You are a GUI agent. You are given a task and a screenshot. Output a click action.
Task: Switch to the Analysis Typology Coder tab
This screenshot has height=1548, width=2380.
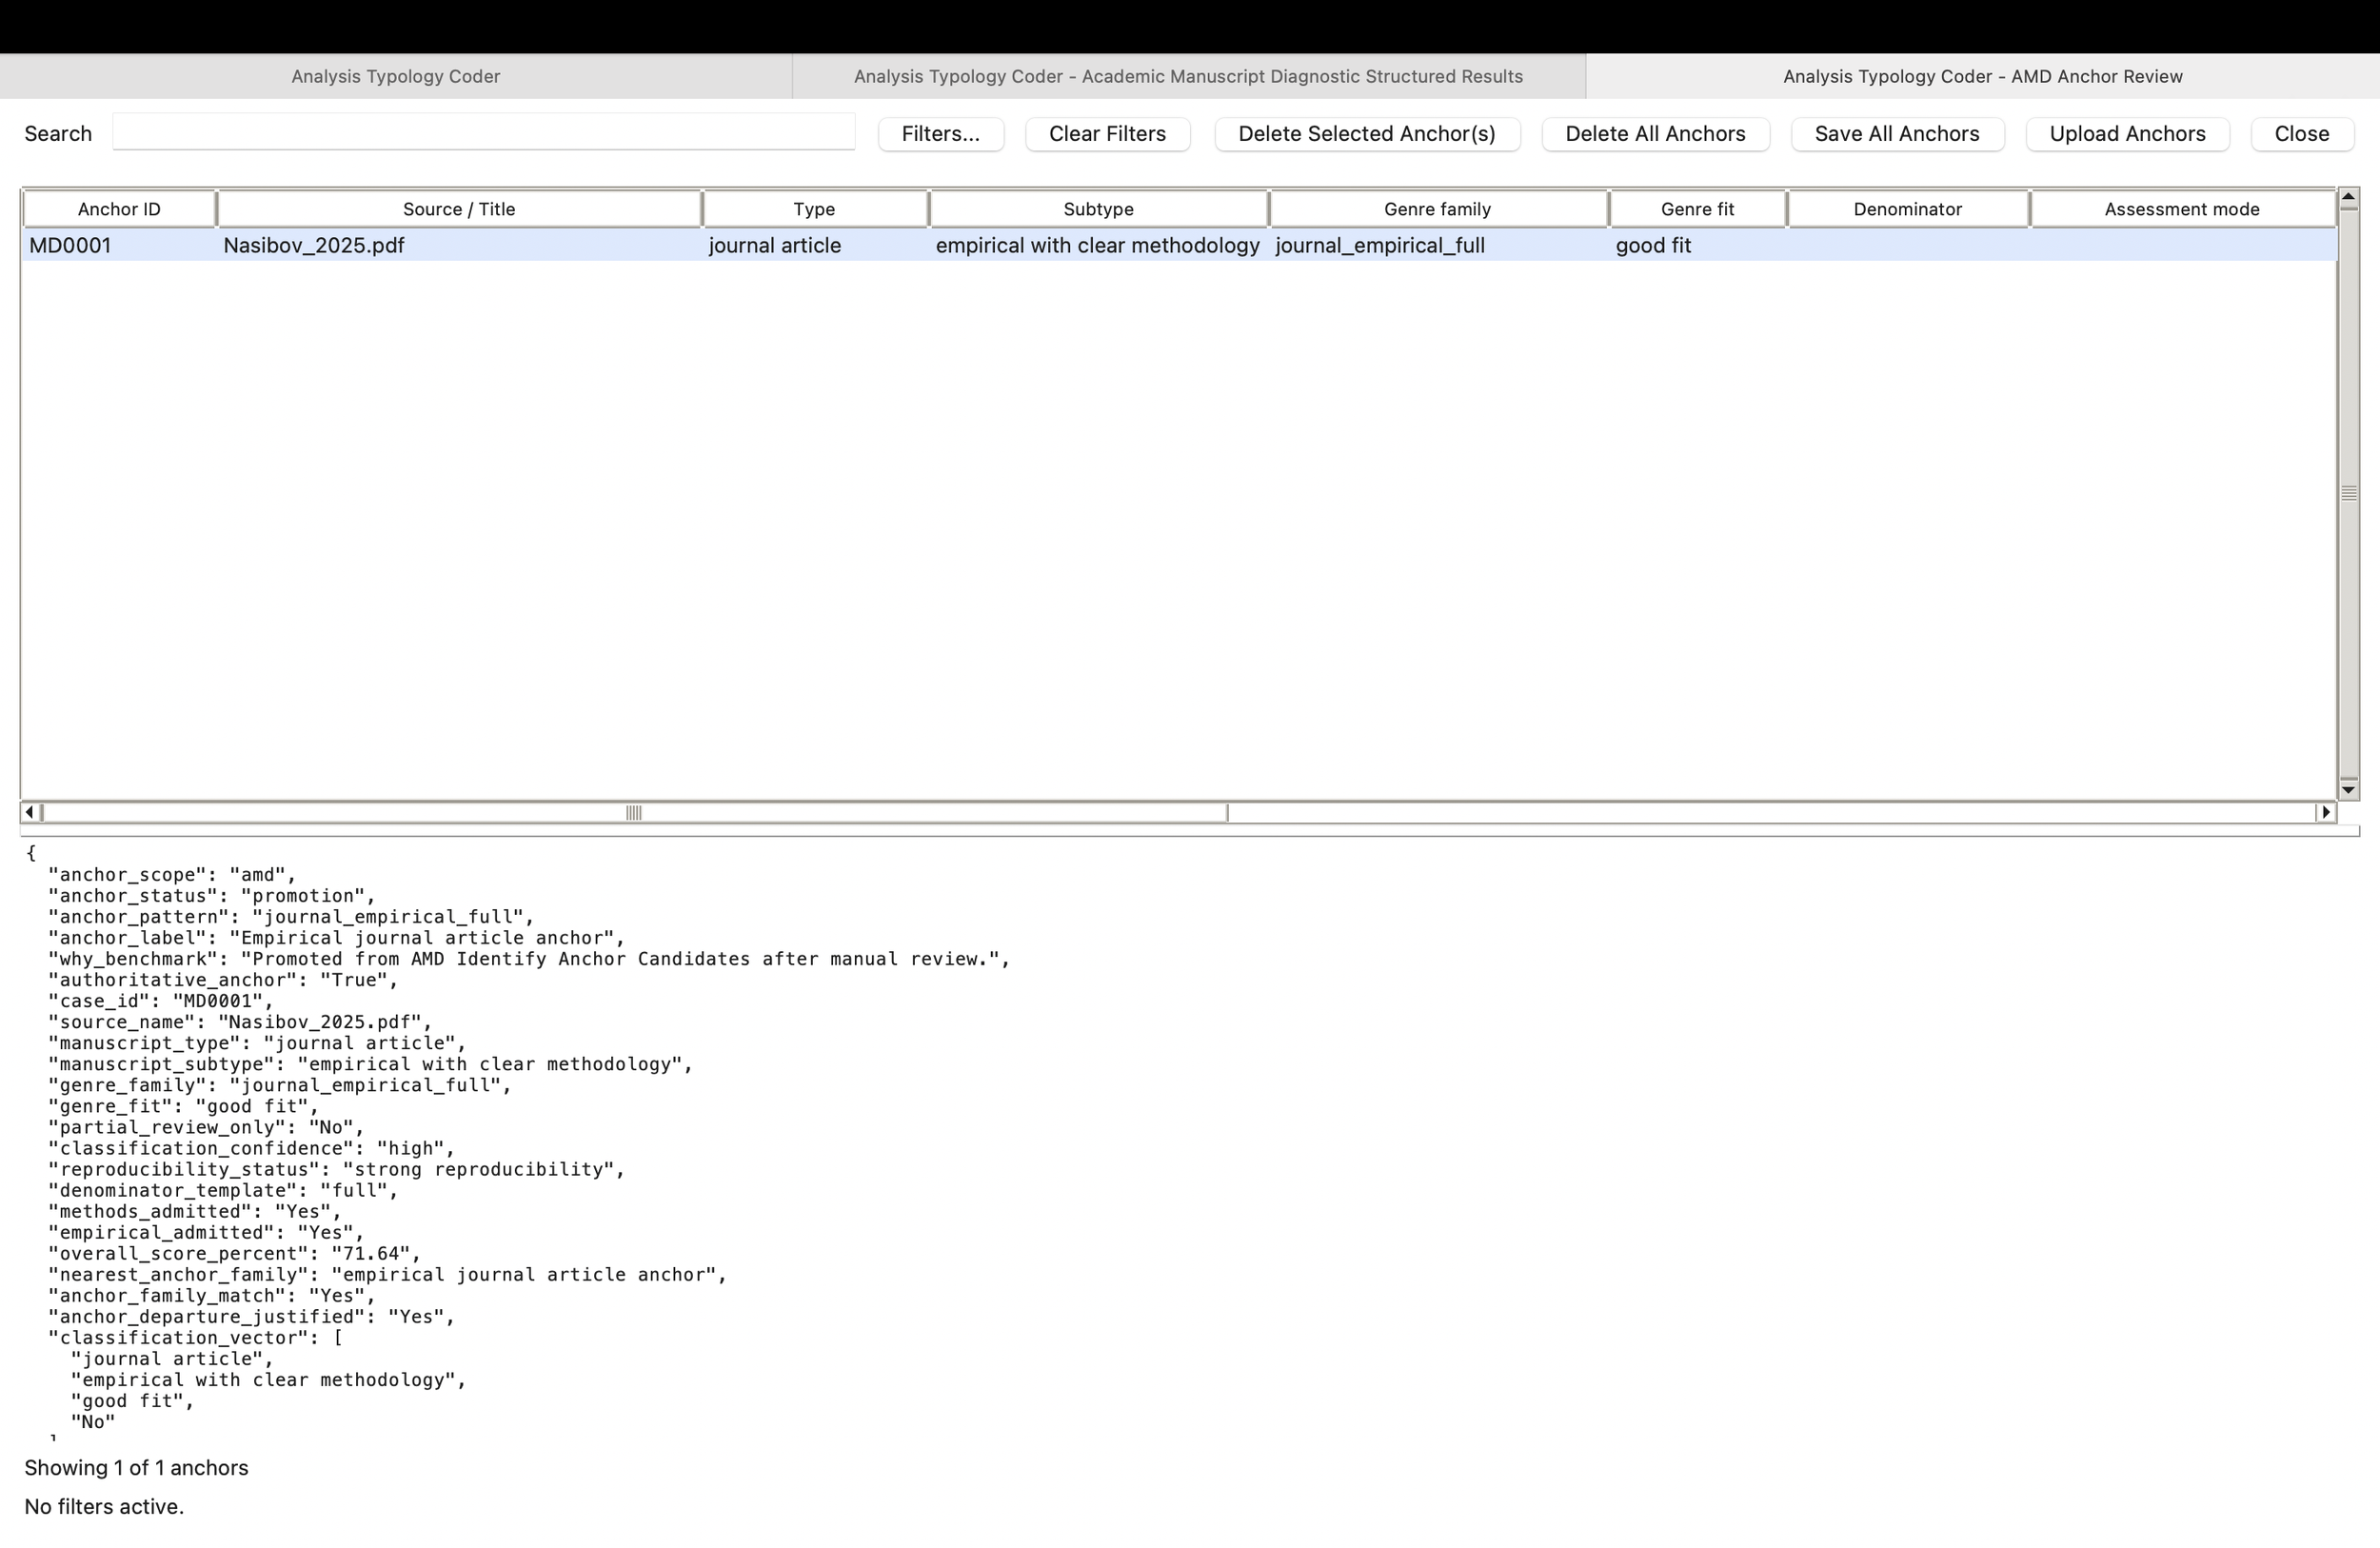(396, 76)
